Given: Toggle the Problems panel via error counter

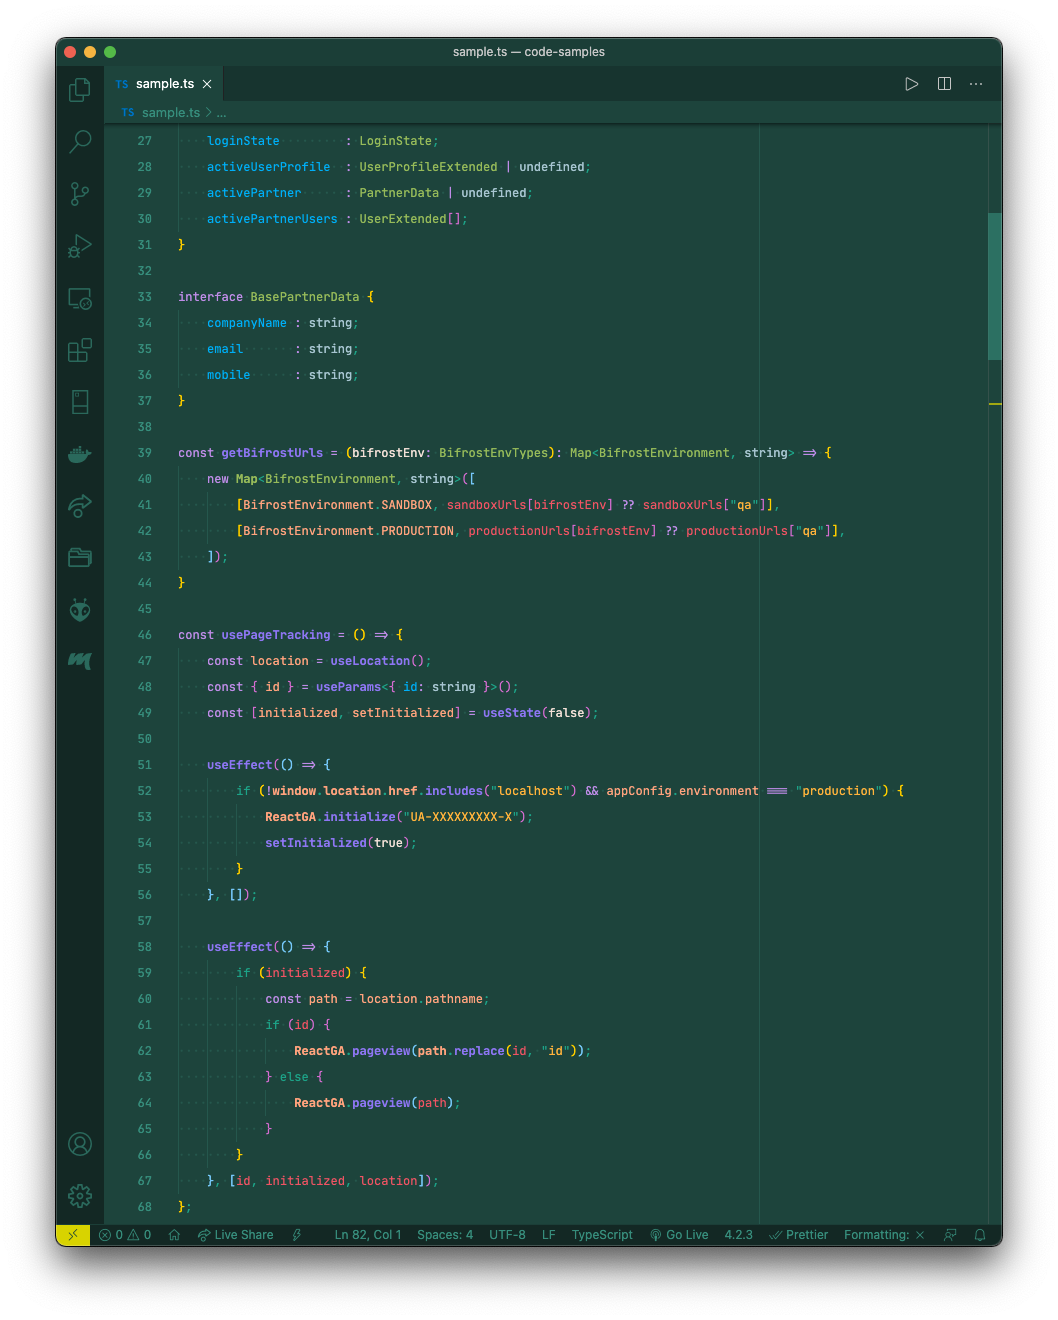Looking at the screenshot, I should 123,1235.
